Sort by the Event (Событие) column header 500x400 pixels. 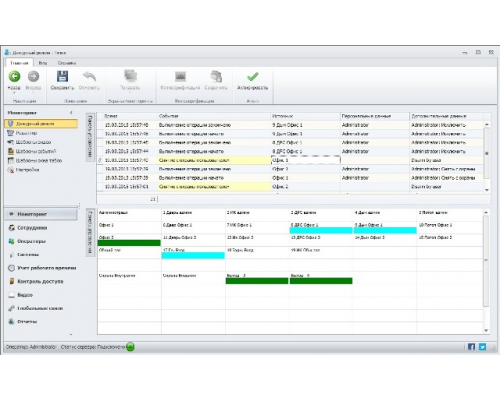pyautogui.click(x=214, y=116)
